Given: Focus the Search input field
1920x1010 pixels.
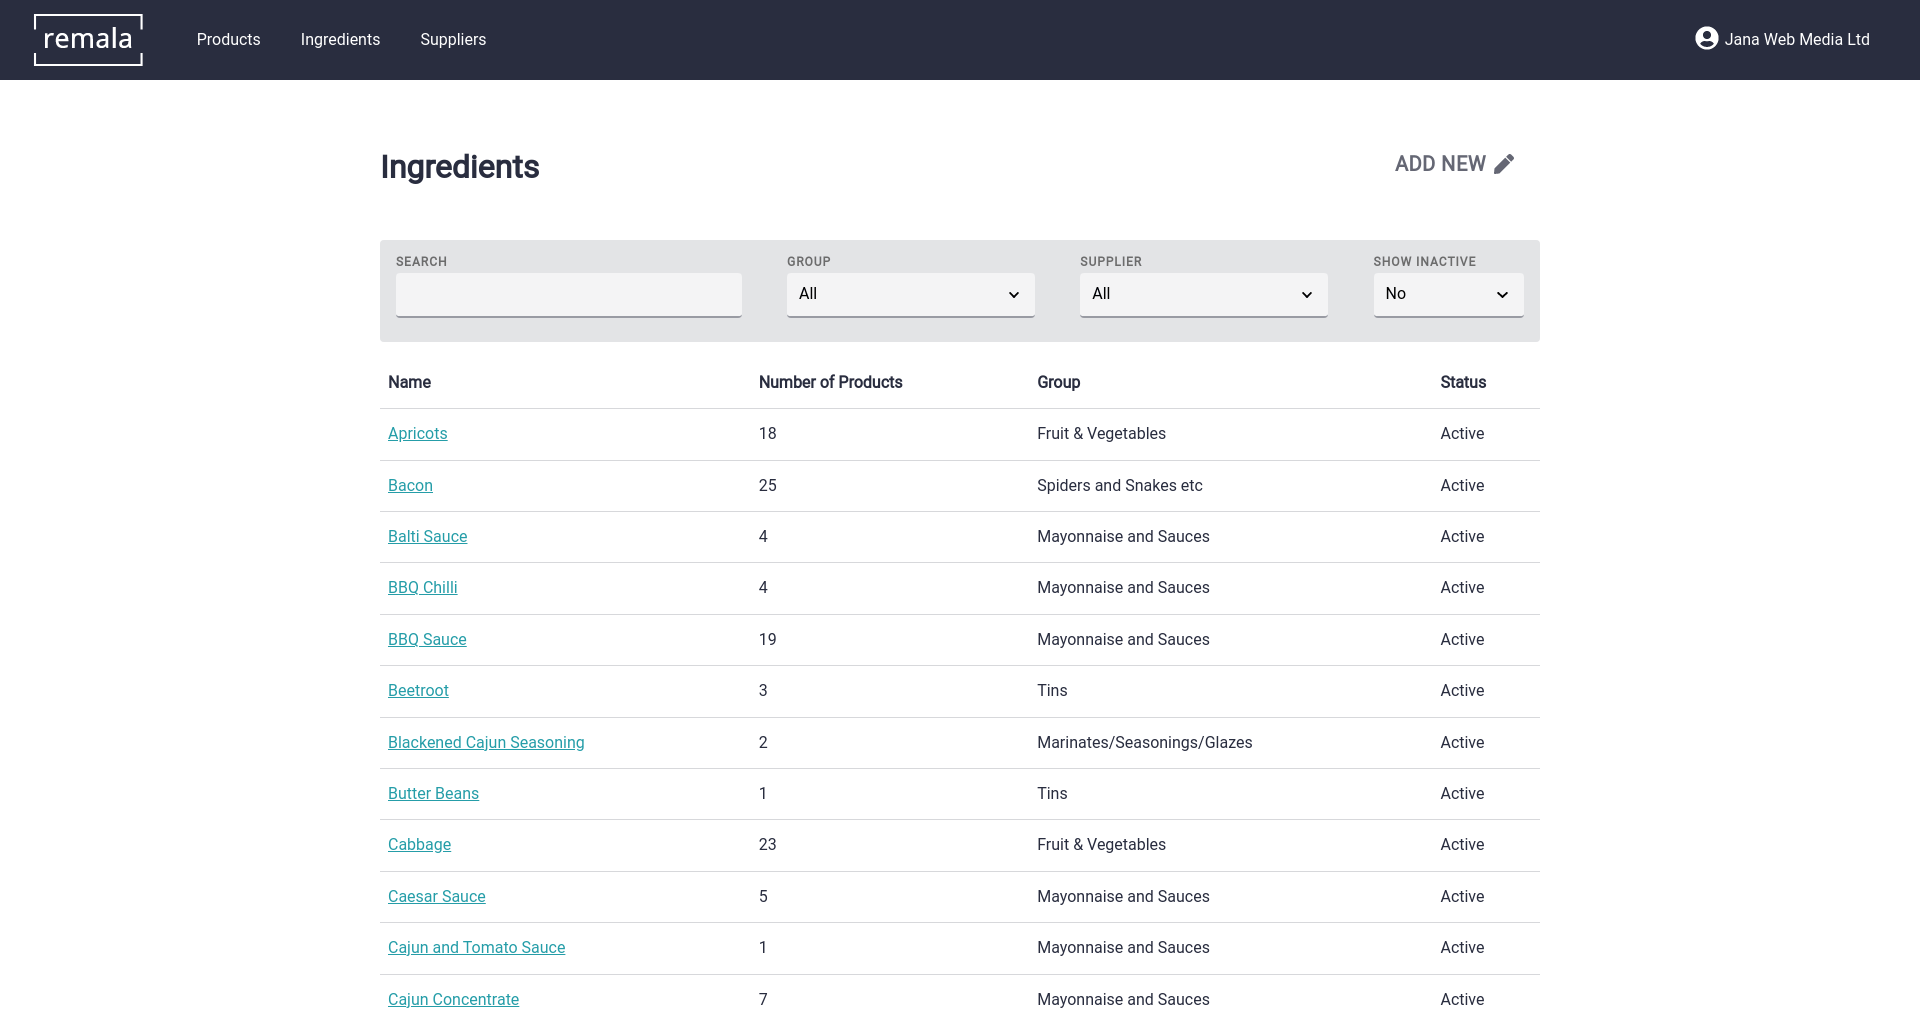Looking at the screenshot, I should [x=568, y=294].
